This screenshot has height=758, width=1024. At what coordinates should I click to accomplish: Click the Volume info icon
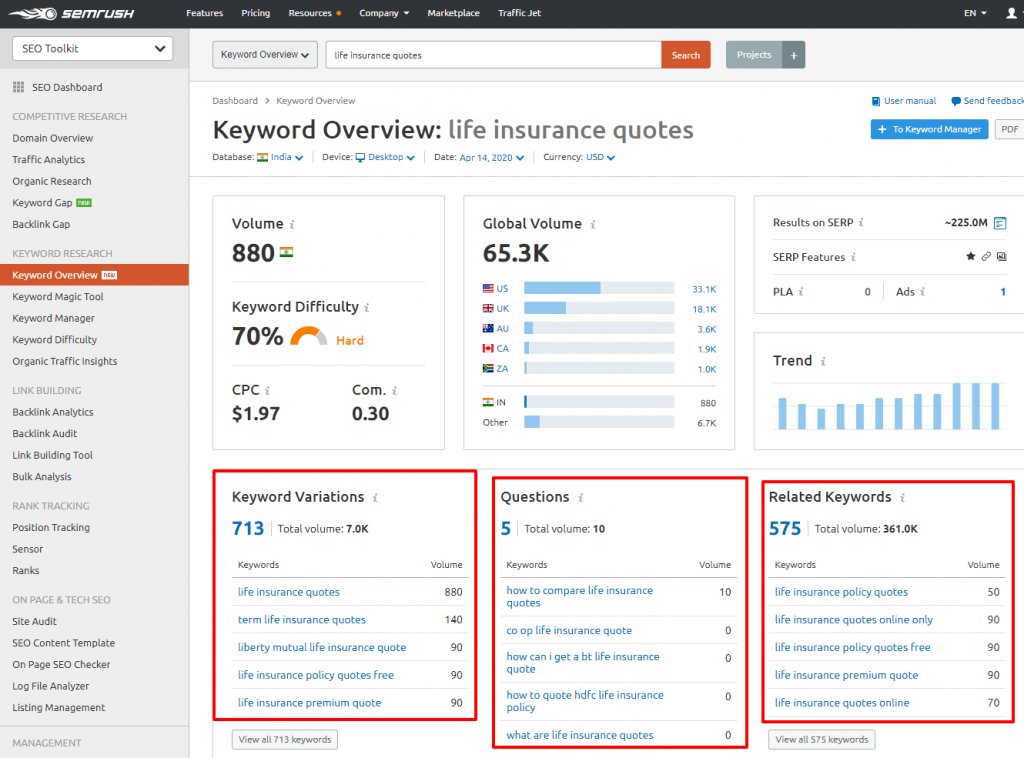[x=292, y=225]
